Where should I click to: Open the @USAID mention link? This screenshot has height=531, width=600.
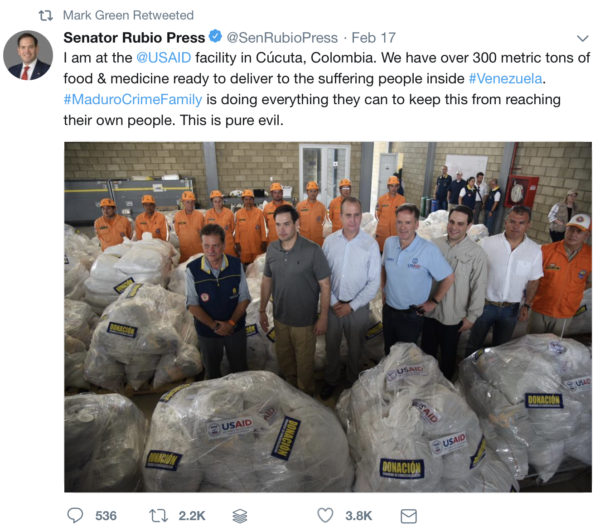(163, 58)
